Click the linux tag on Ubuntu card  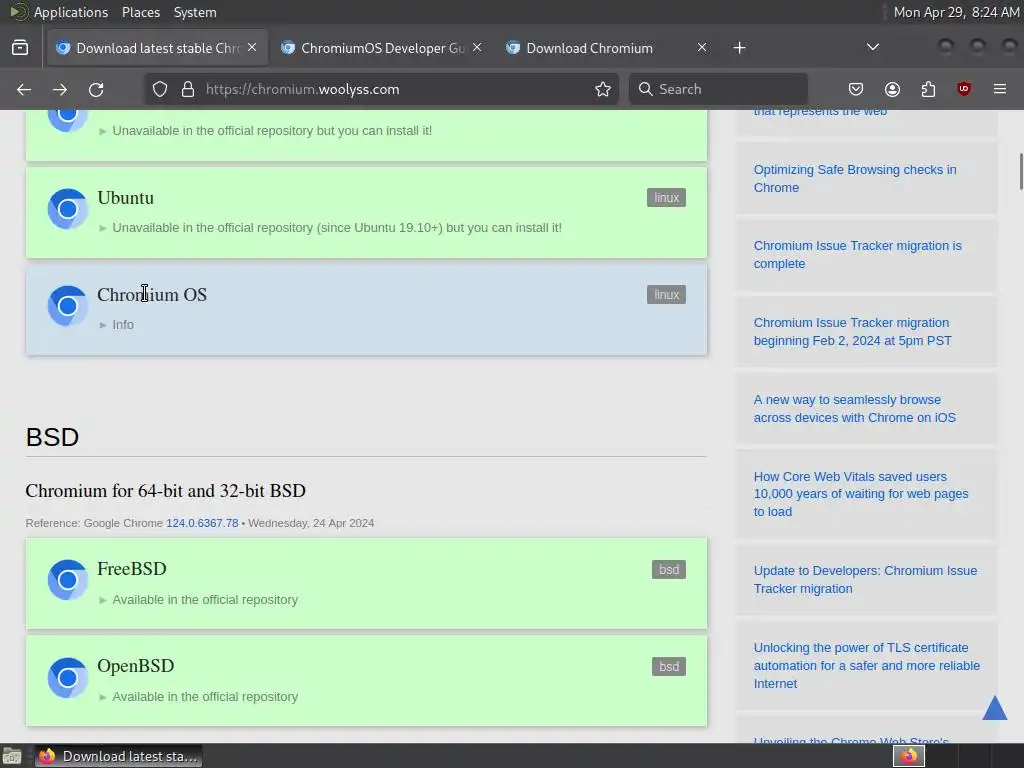666,198
